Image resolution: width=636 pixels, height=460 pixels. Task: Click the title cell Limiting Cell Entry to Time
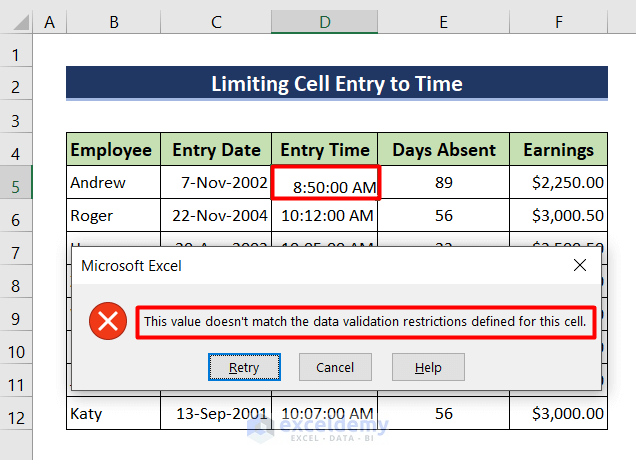point(337,84)
